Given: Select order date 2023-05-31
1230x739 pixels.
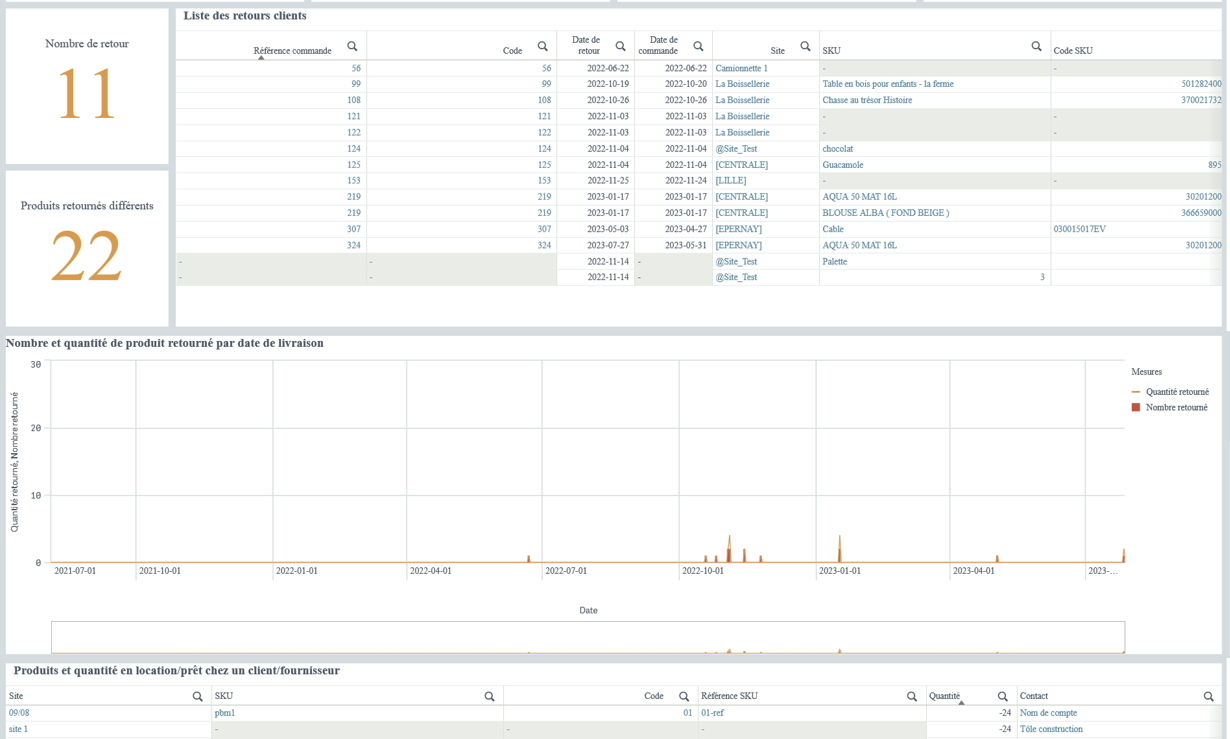Looking at the screenshot, I should (686, 245).
